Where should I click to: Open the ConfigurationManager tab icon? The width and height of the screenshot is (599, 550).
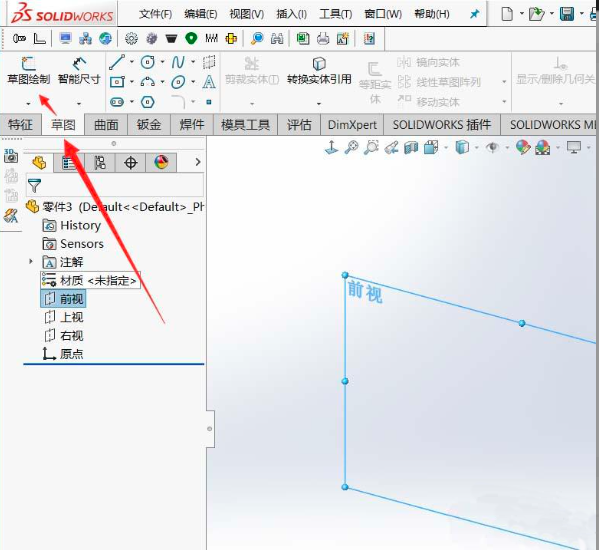[x=100, y=163]
